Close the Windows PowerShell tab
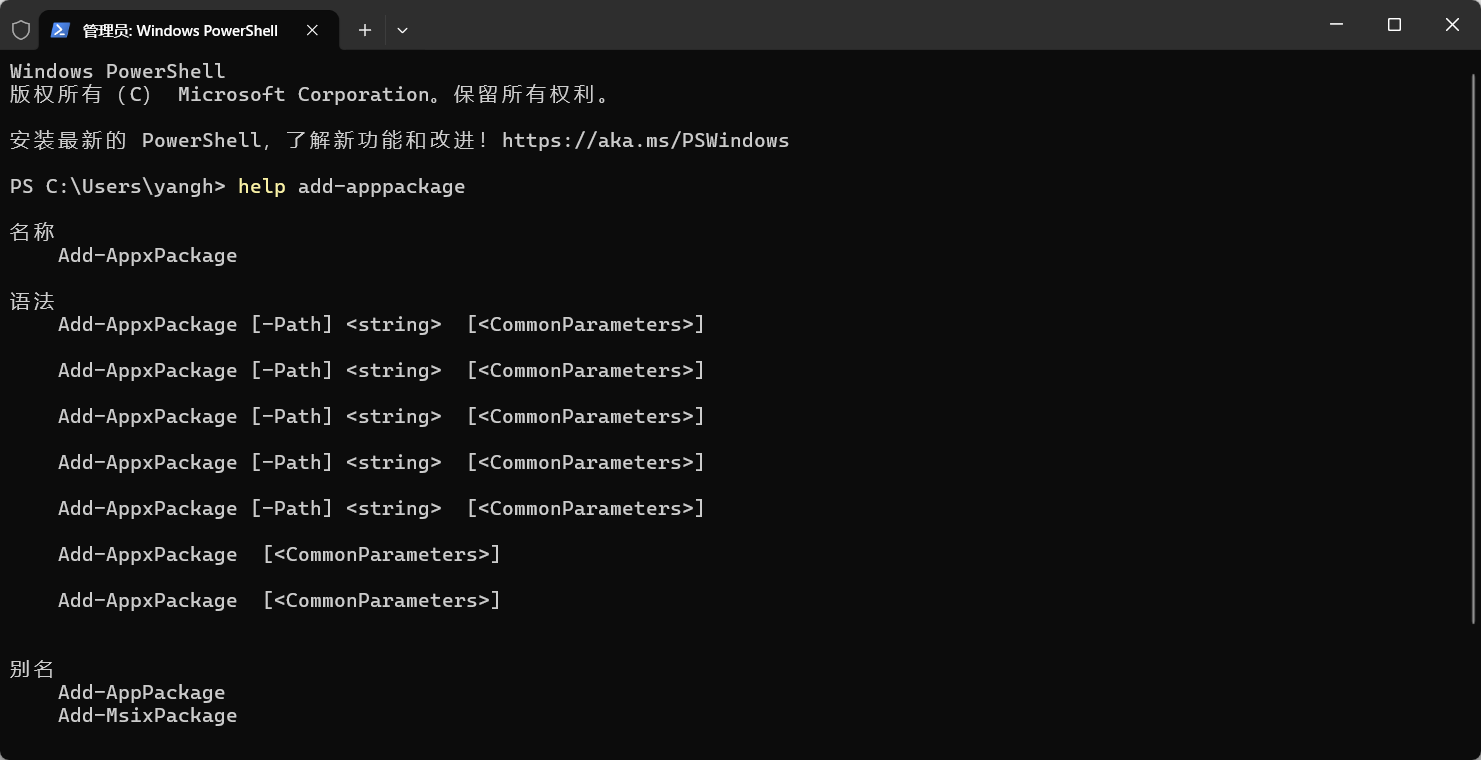The width and height of the screenshot is (1481, 760). [x=313, y=30]
